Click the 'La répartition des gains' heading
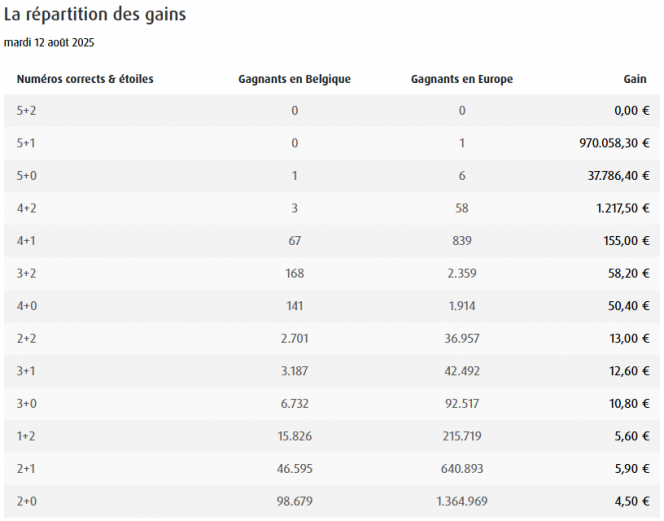664x521 pixels. pyautogui.click(x=95, y=16)
